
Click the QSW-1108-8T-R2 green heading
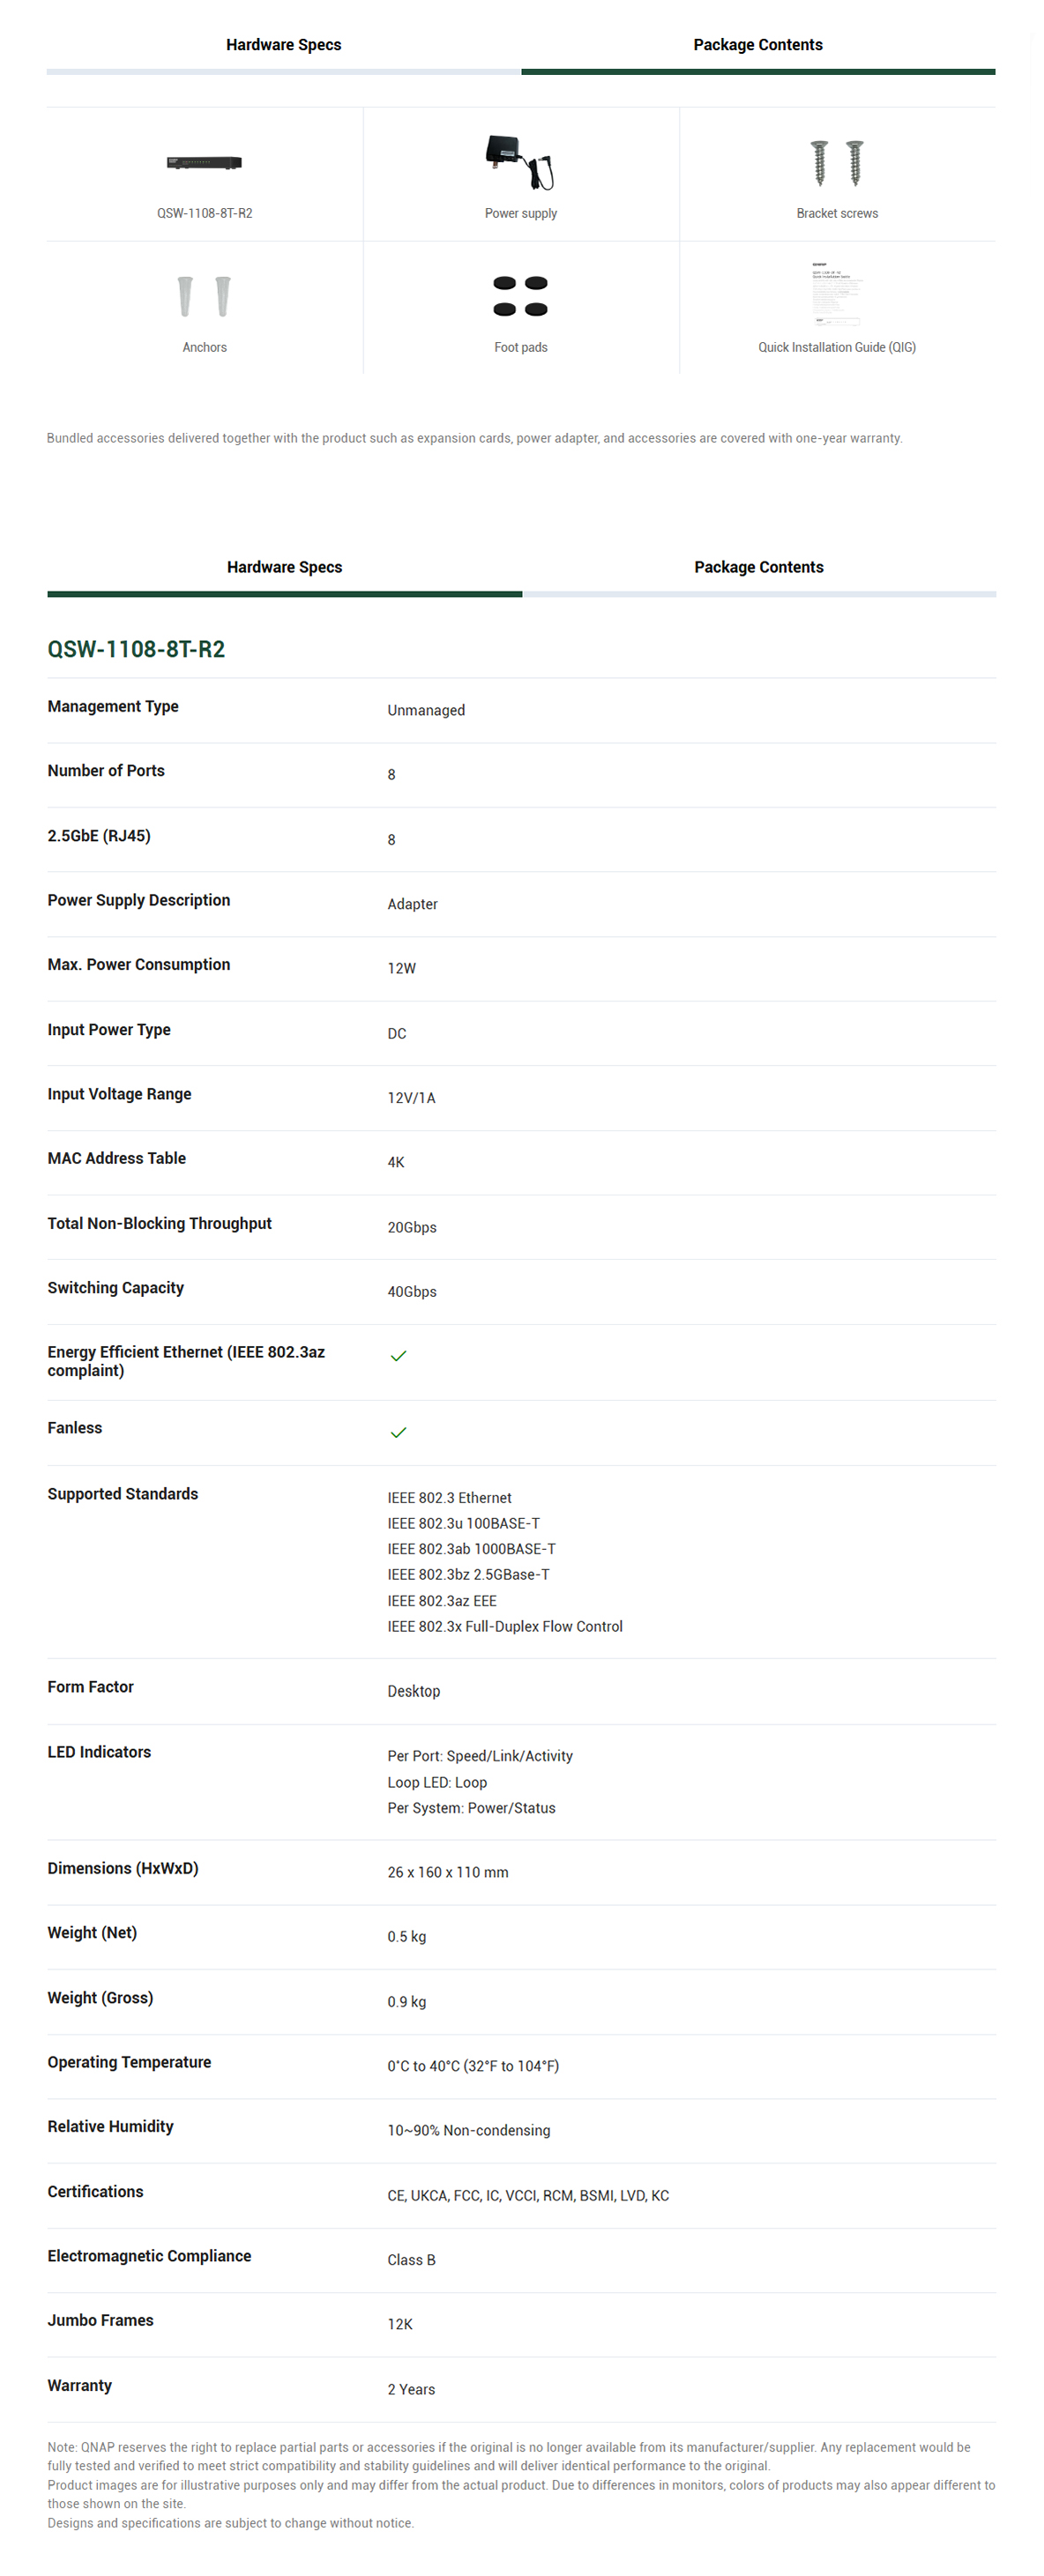[x=136, y=649]
